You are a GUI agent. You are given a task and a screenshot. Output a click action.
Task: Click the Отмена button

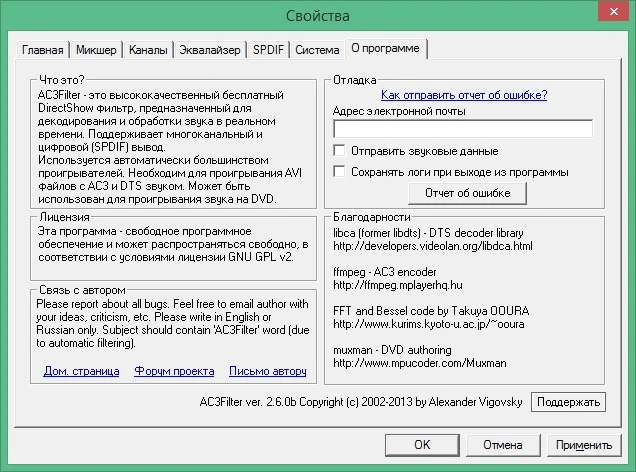(x=503, y=445)
